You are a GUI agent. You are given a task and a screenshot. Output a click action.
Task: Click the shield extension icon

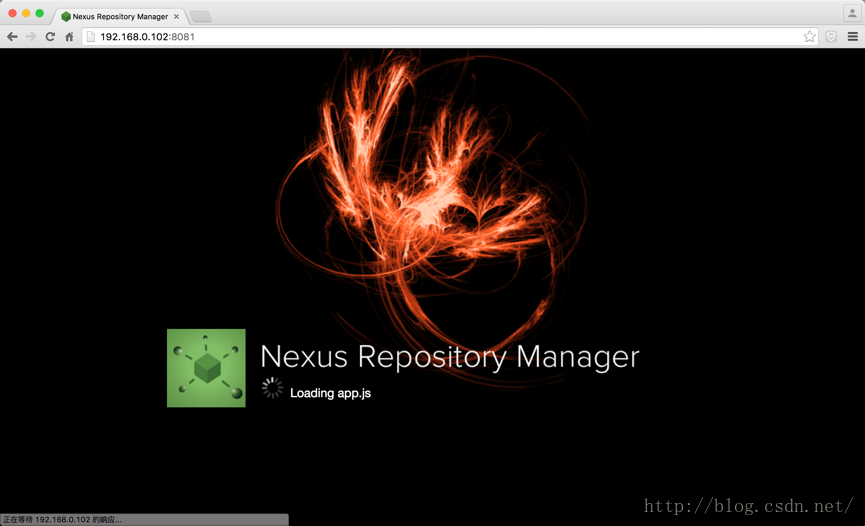[831, 36]
